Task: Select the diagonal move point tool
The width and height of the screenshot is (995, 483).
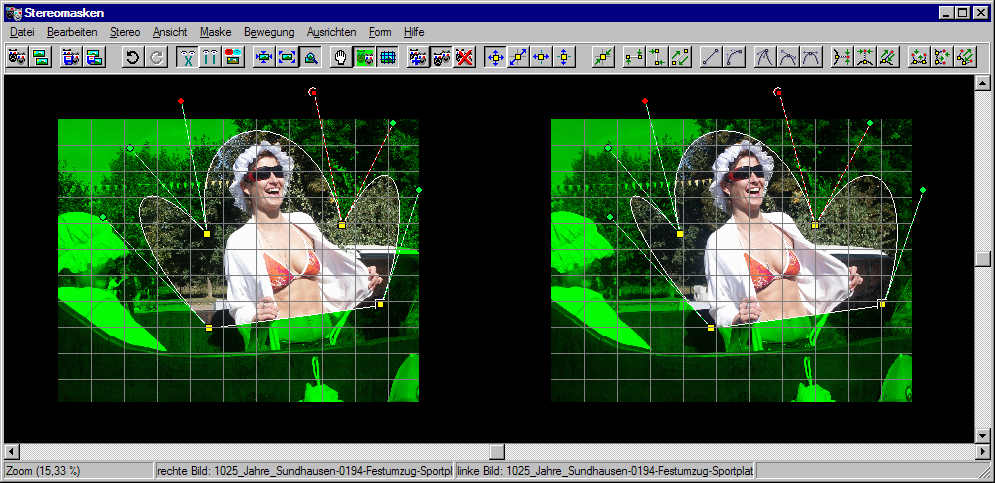Action: coord(518,58)
